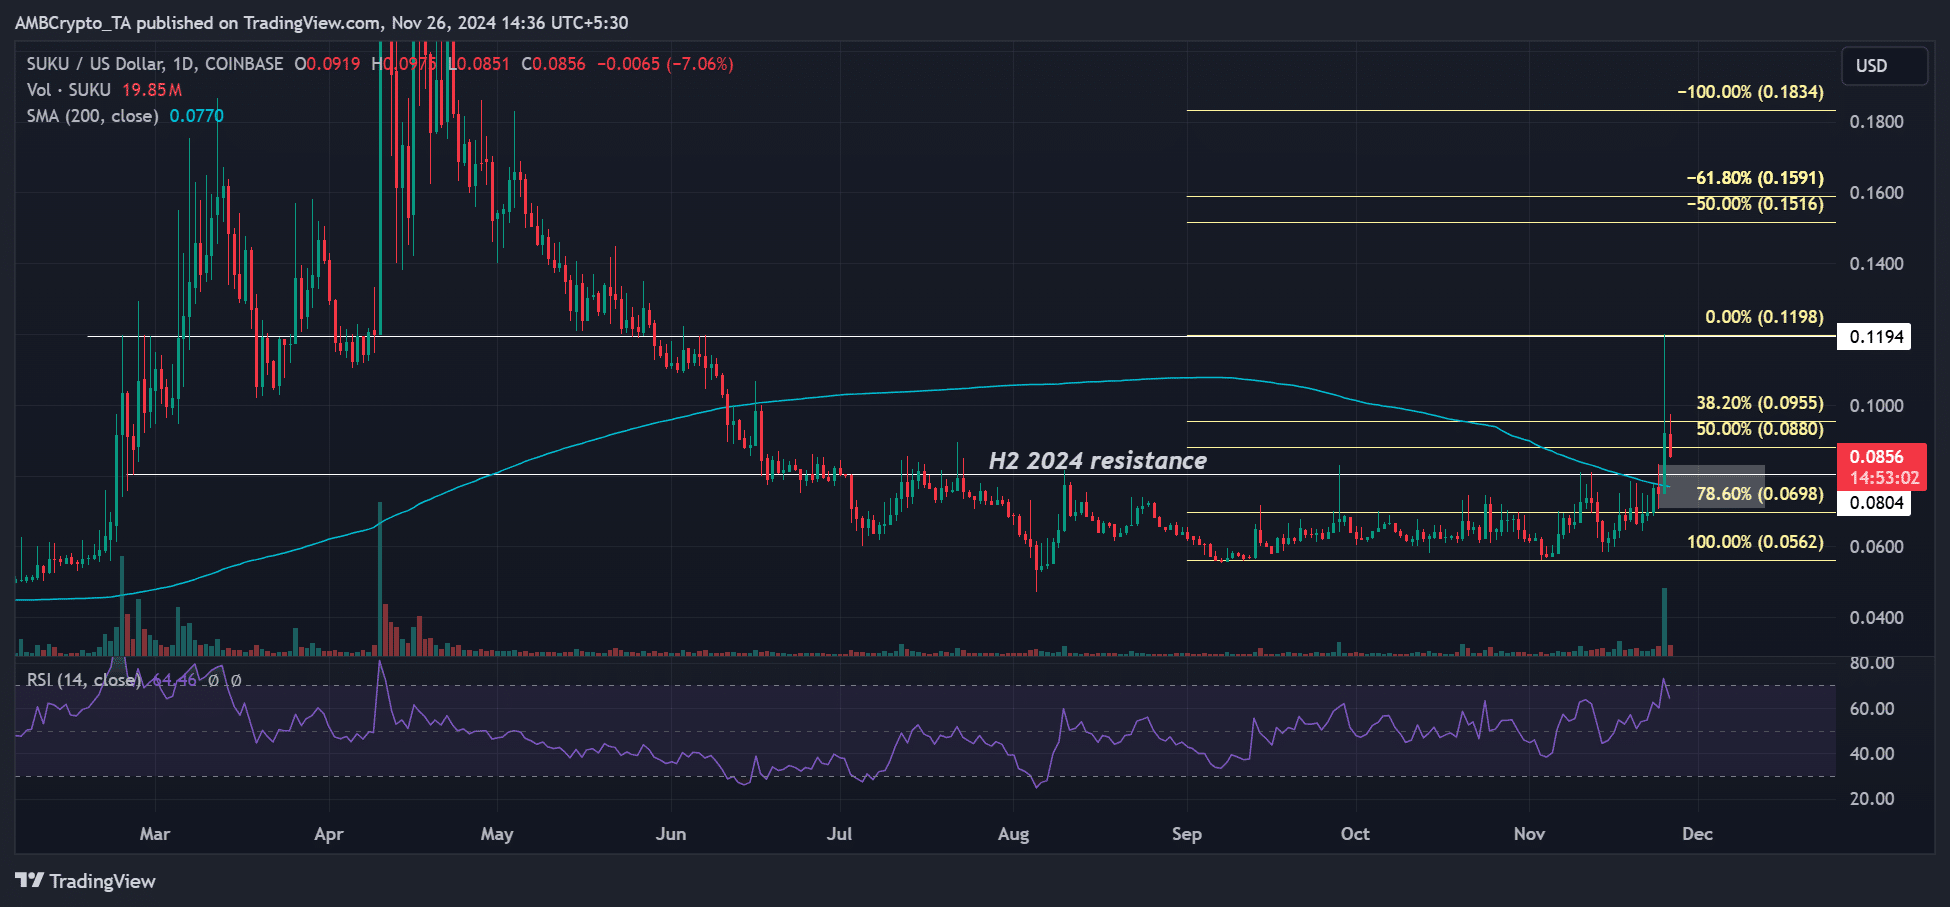The image size is (1950, 907).
Task: Click Mar on the time axis
Action: click(x=155, y=834)
